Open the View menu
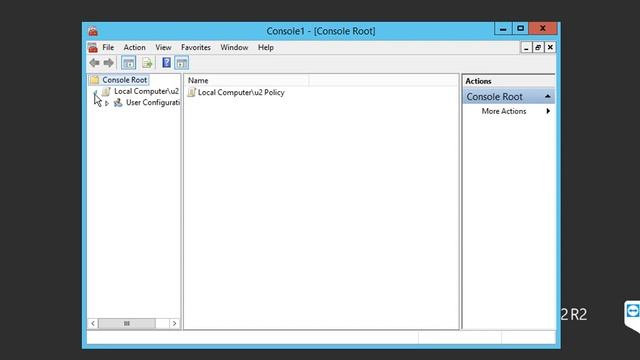Screen dimensions: 640x360 163,47
